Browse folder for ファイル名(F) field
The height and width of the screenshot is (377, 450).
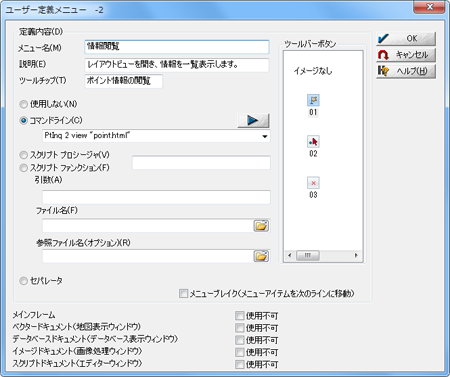(x=261, y=226)
